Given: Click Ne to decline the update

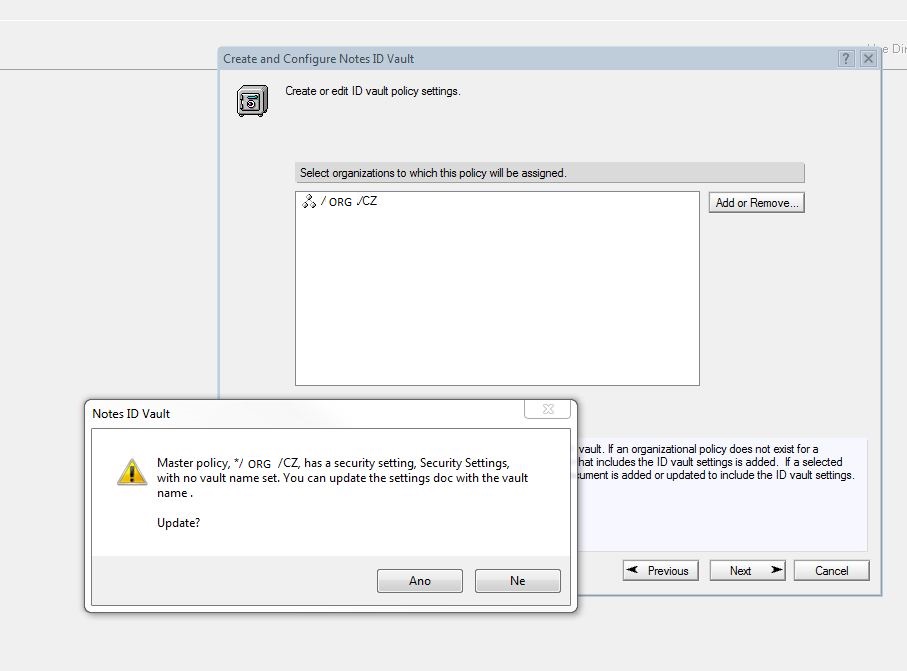Looking at the screenshot, I should (x=518, y=581).
